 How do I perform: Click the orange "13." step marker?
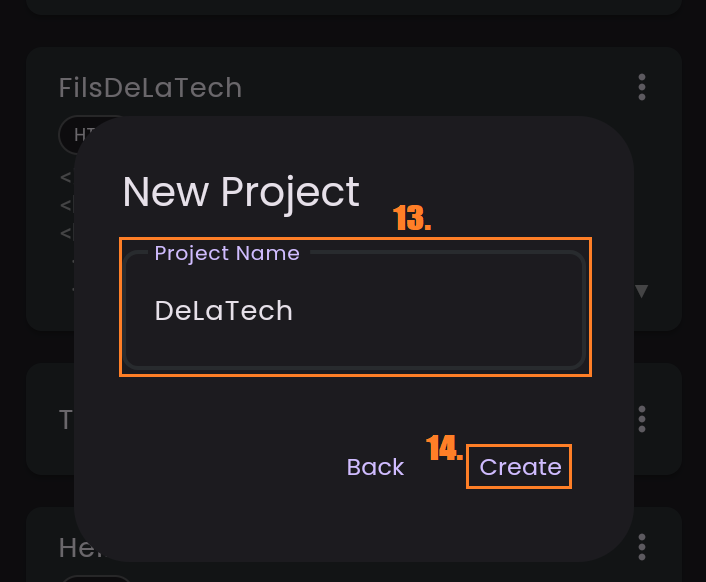click(x=412, y=219)
